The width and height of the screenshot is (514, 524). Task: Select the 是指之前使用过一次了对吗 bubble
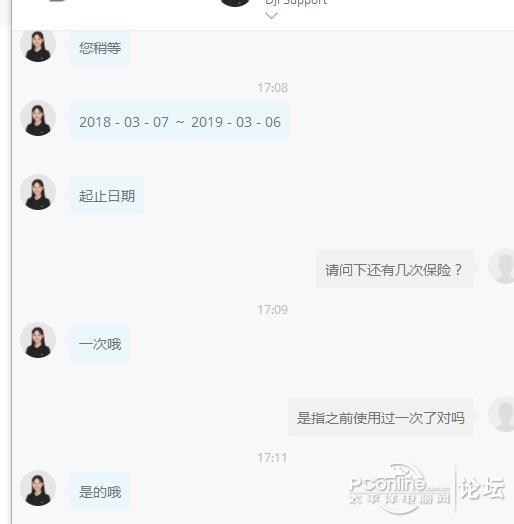click(x=381, y=417)
